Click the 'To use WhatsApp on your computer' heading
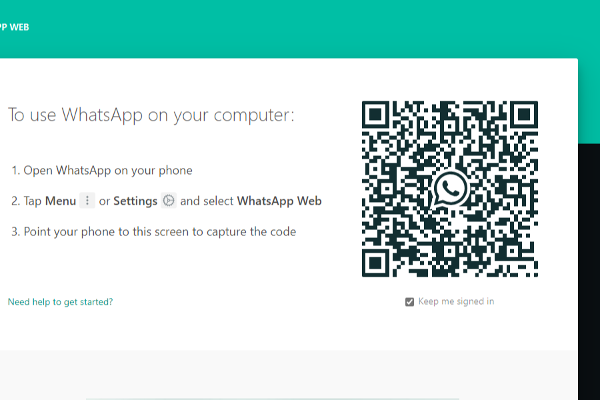 coord(151,115)
